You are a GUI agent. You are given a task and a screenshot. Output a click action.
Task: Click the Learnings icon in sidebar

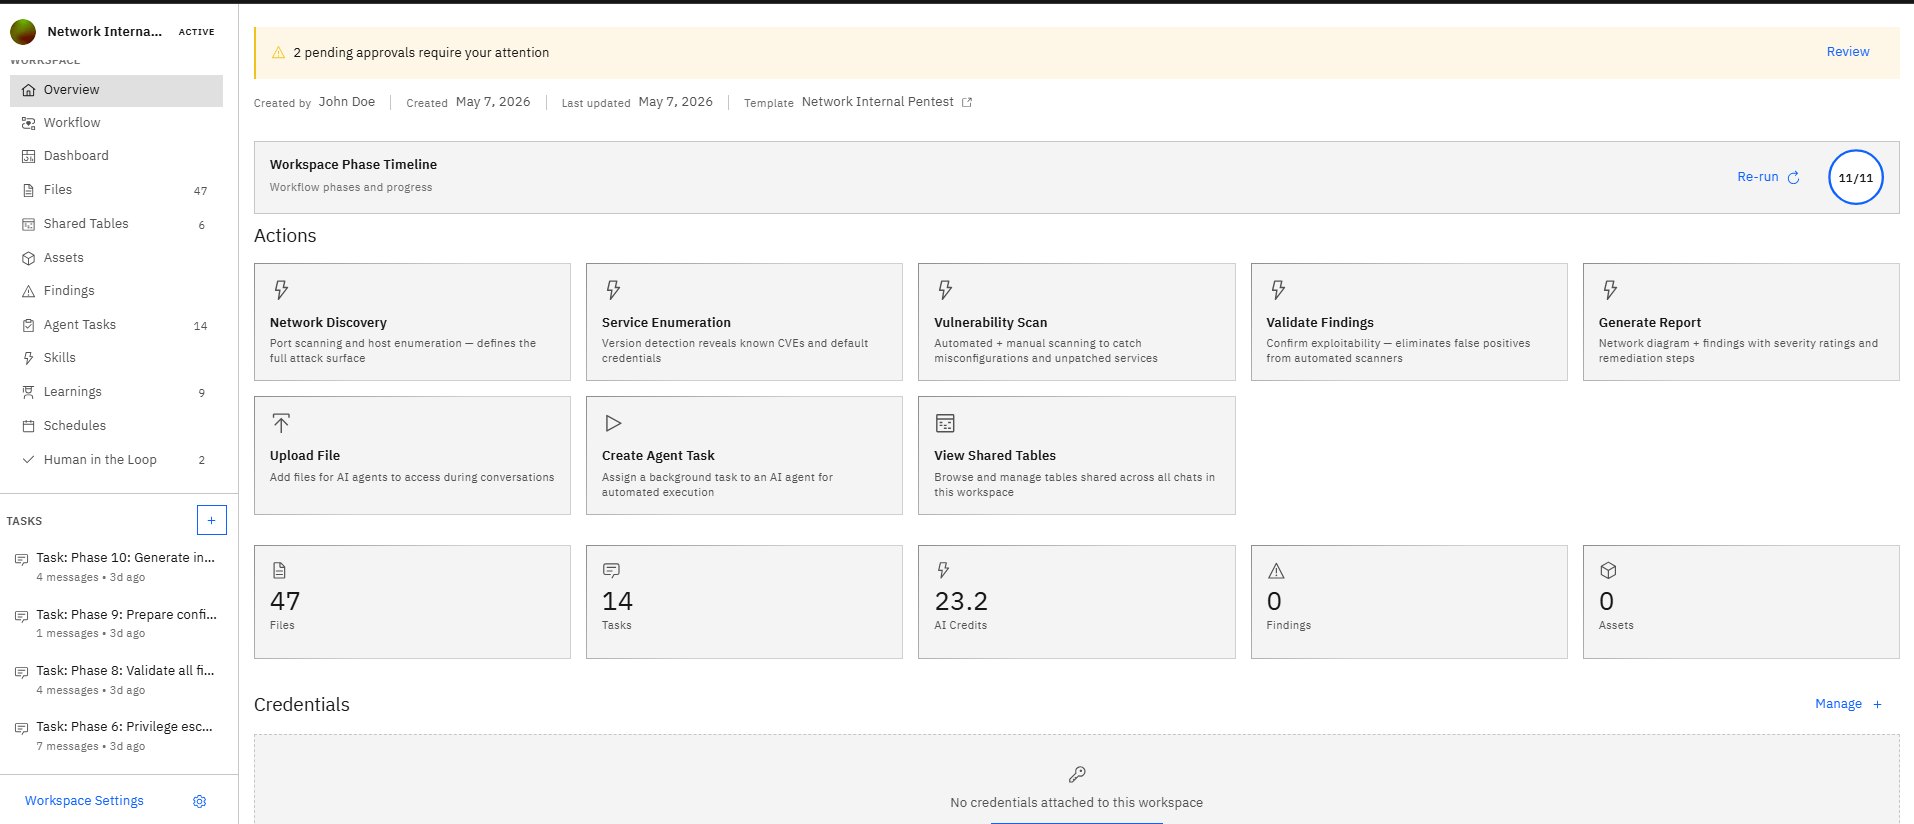click(29, 392)
